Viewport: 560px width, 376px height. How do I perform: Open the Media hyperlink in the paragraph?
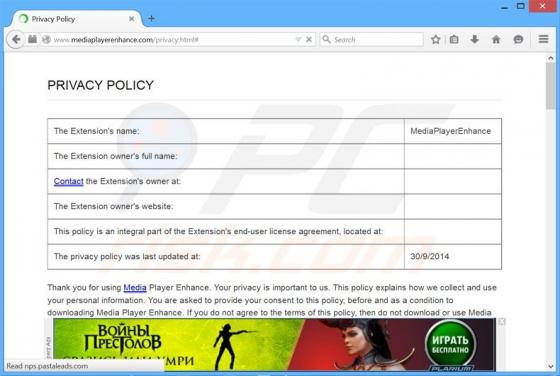(x=135, y=288)
